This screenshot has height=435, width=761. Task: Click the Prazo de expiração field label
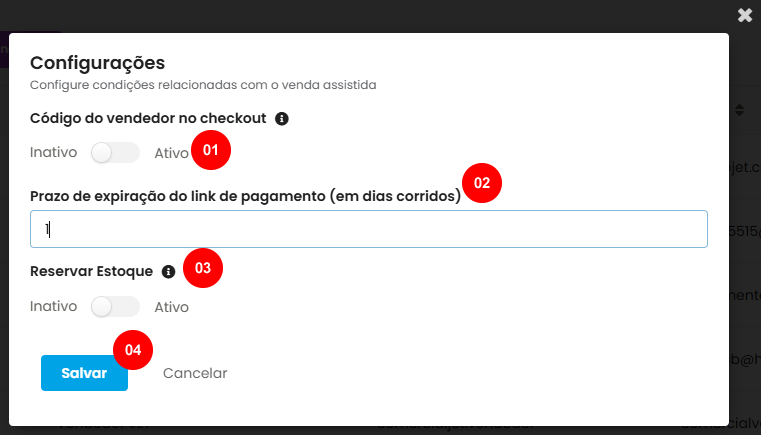pos(245,196)
